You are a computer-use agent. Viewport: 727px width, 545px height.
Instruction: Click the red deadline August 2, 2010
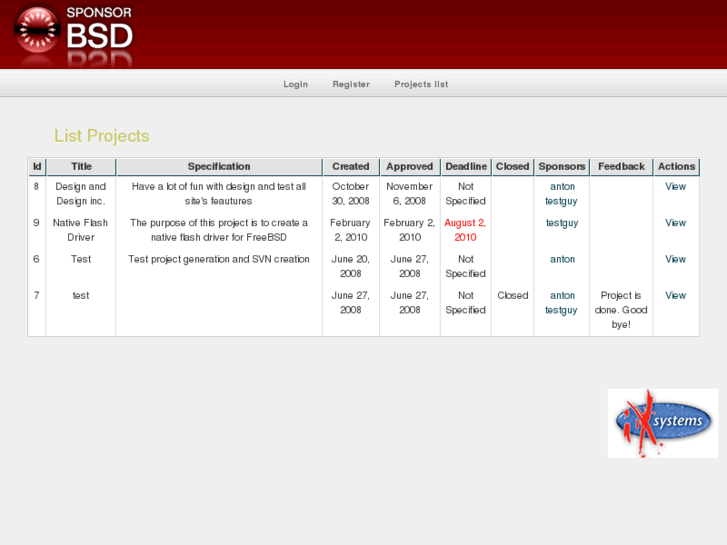[465, 230]
